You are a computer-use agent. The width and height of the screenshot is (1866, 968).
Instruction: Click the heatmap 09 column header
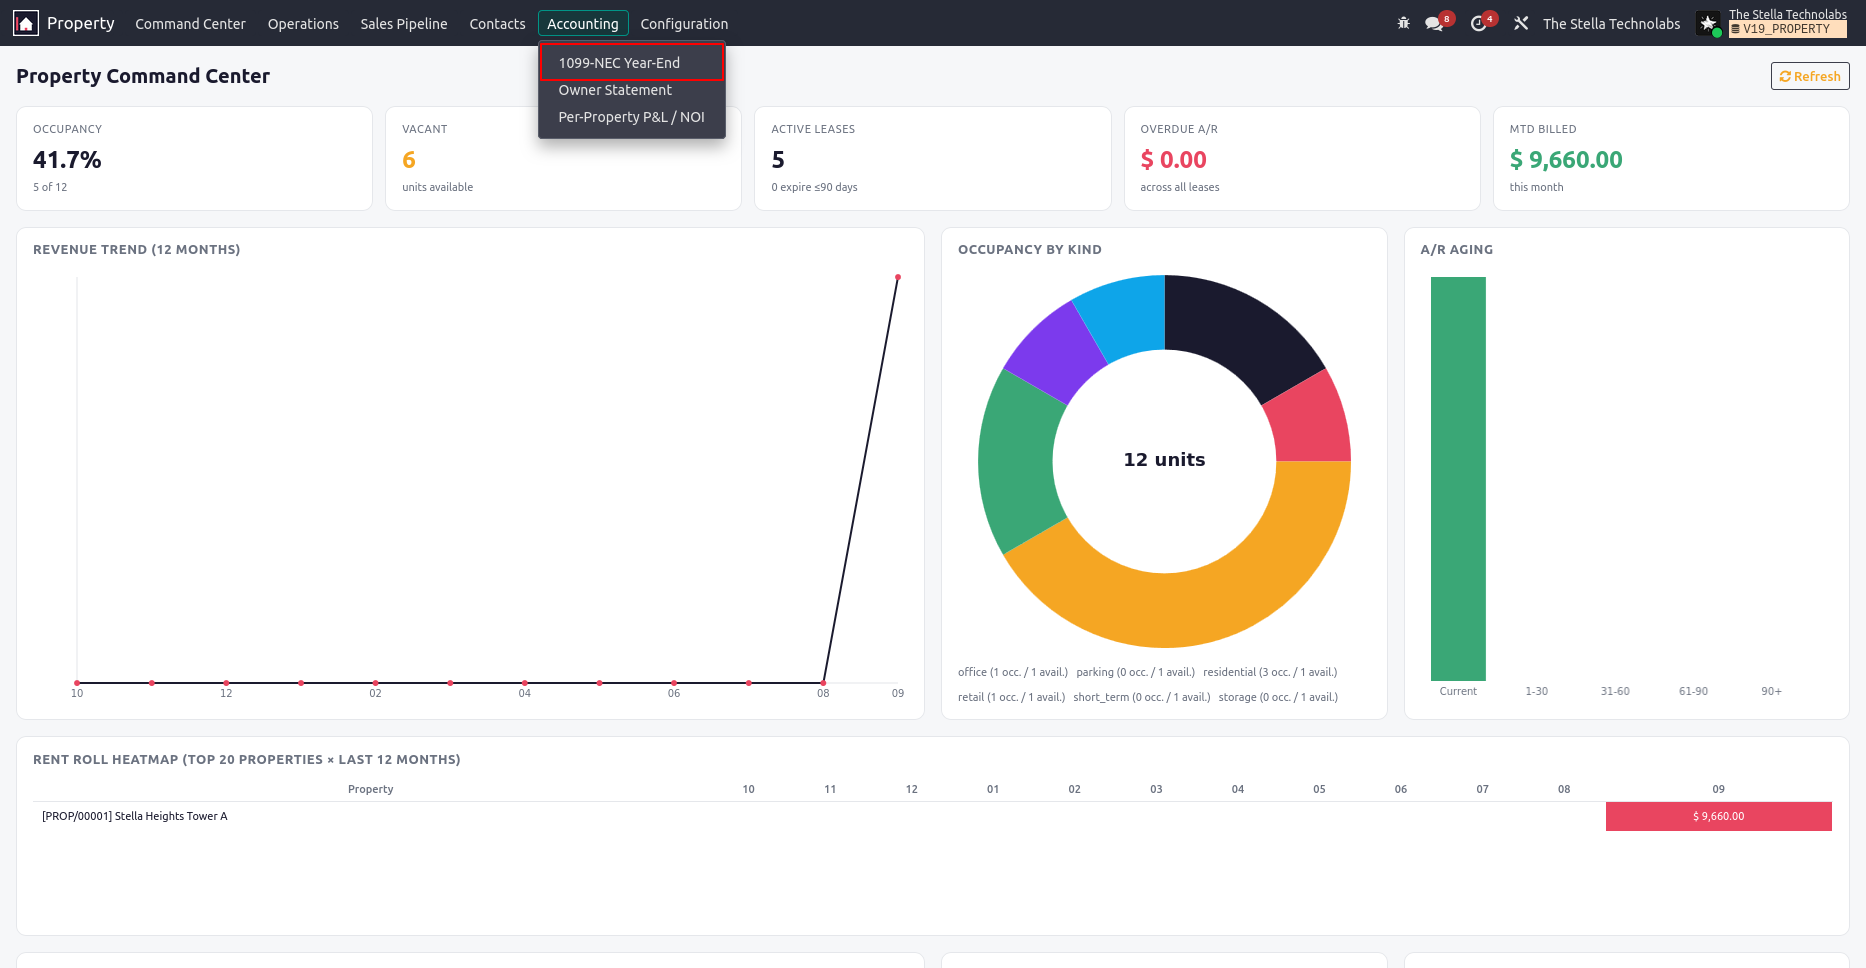[1718, 789]
